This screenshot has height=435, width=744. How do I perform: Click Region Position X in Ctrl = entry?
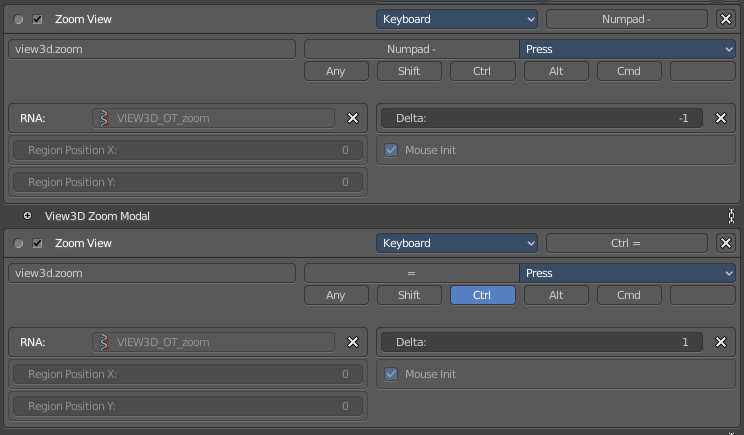point(188,374)
